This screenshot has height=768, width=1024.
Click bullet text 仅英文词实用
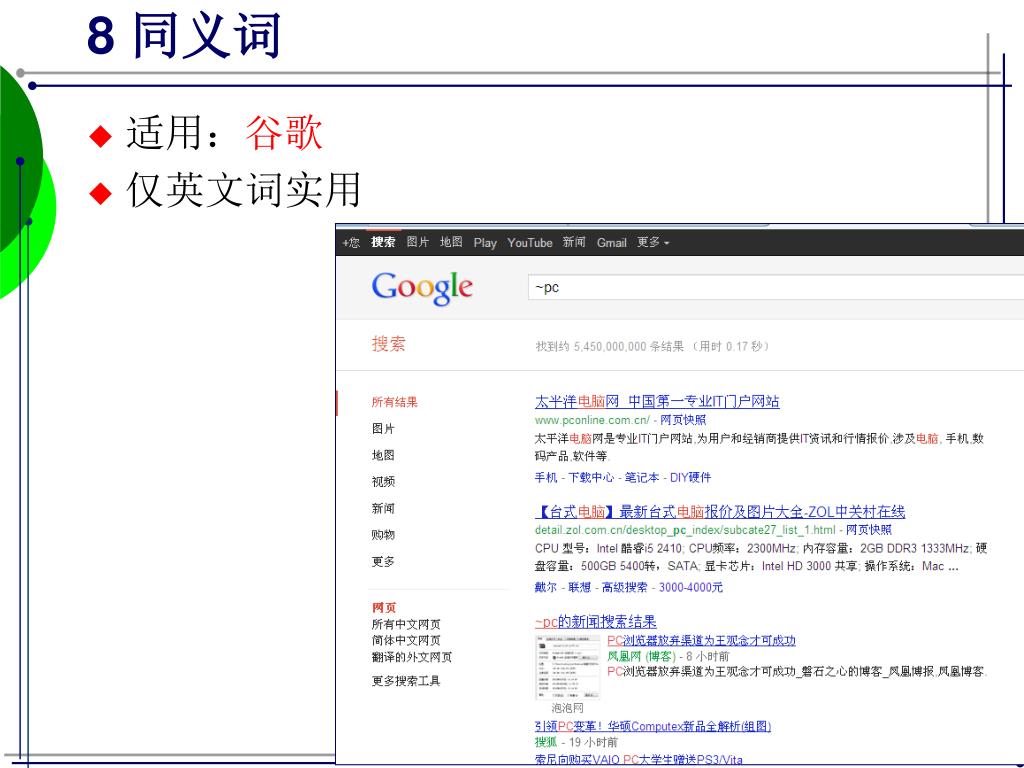tap(244, 190)
